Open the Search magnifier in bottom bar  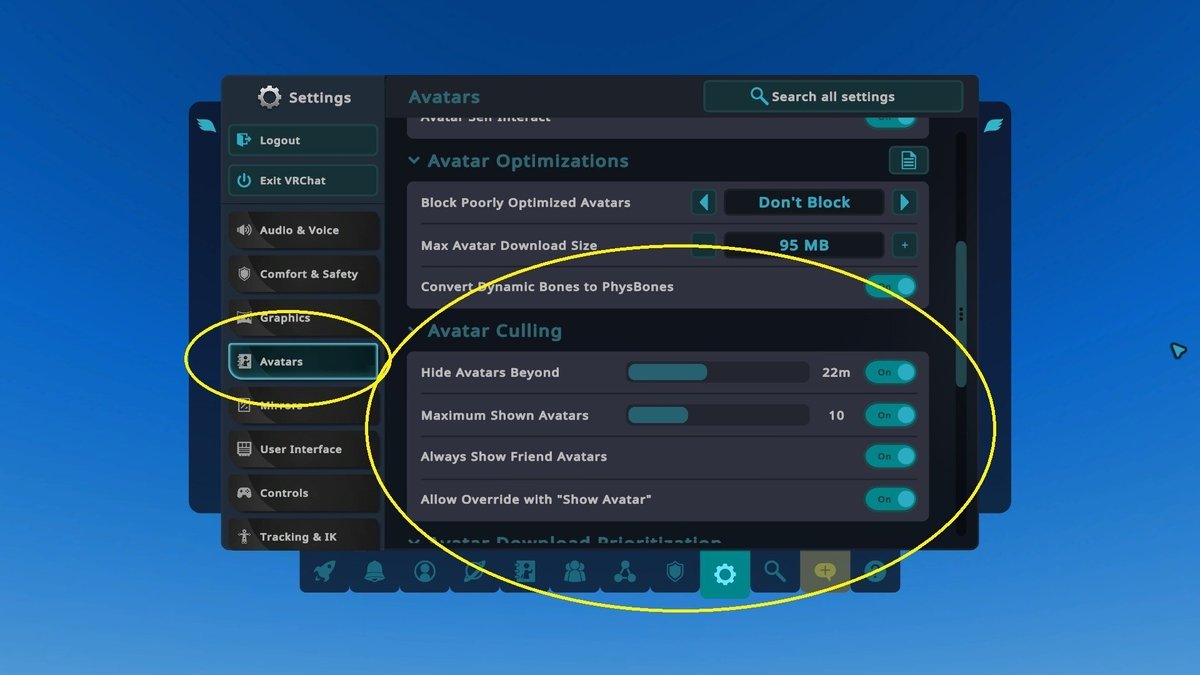point(775,572)
